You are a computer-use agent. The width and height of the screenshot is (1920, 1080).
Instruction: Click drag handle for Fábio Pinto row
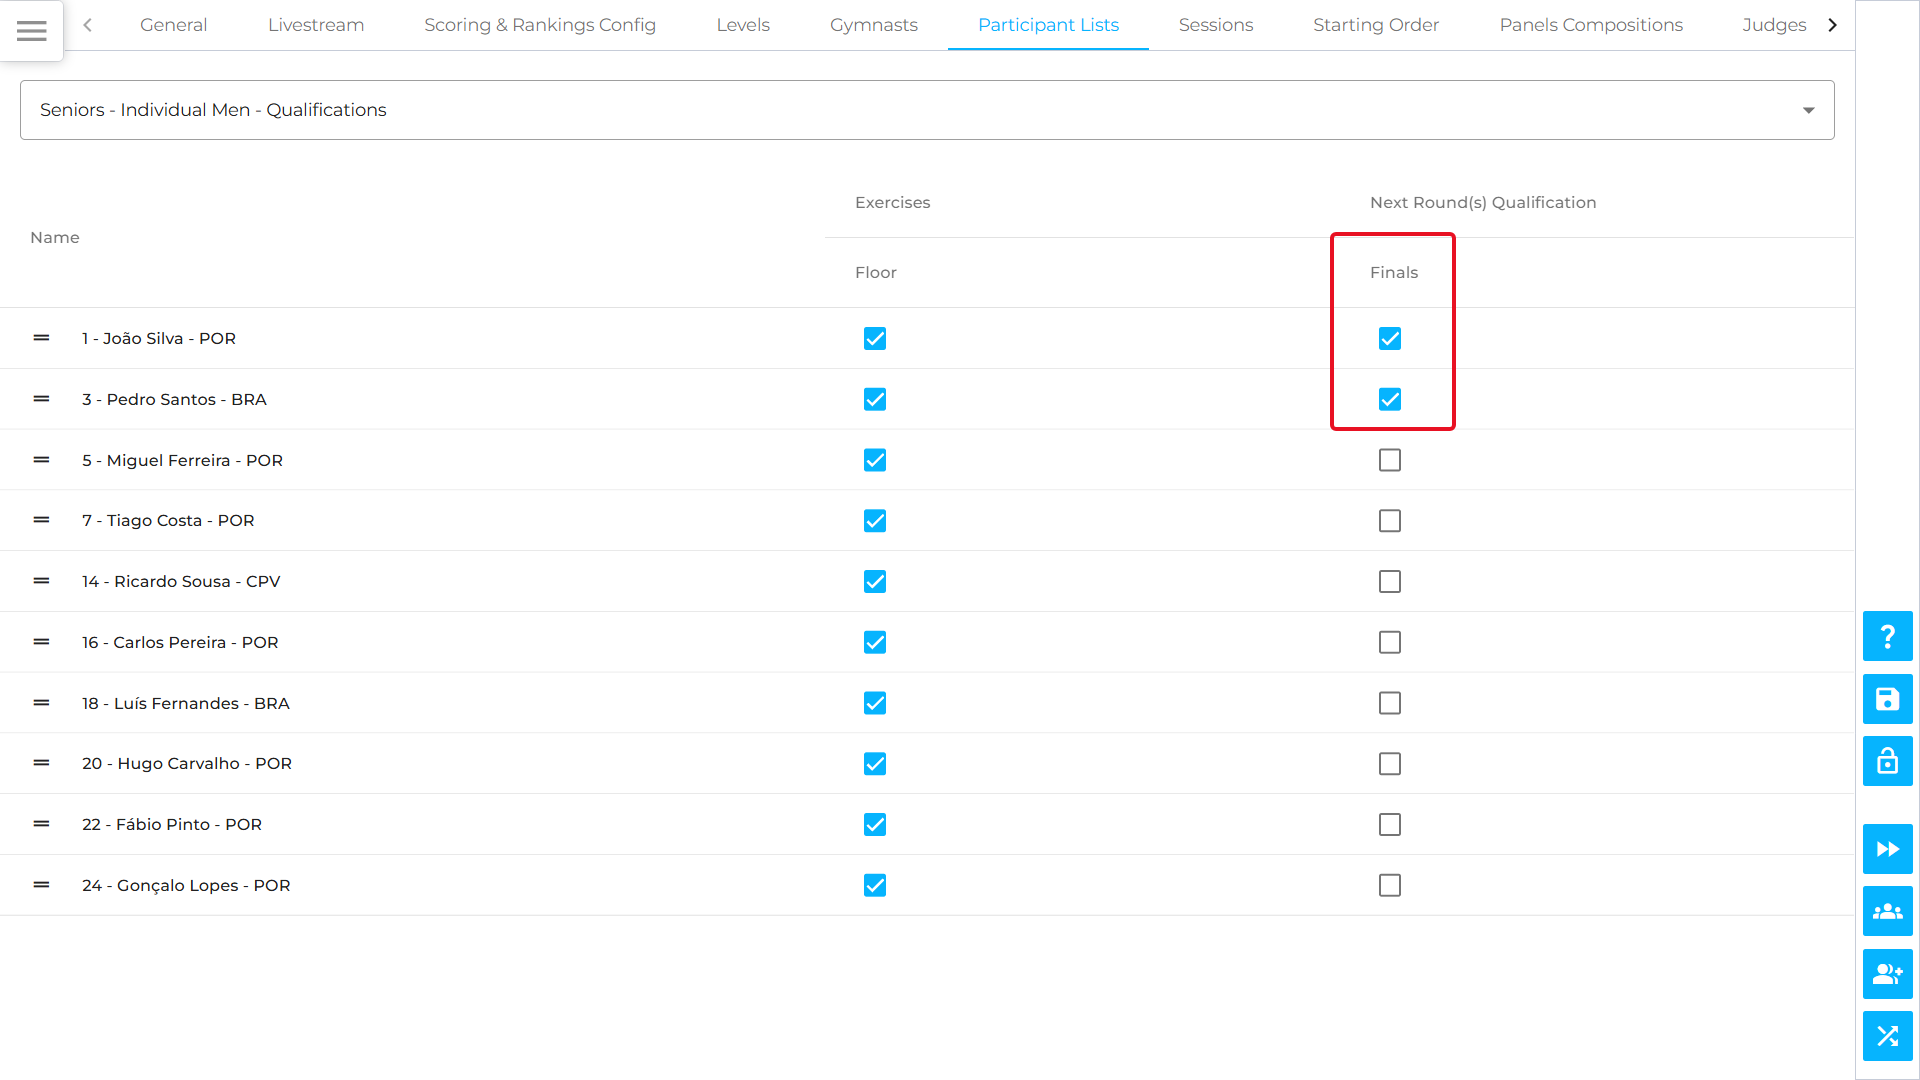pos(41,824)
